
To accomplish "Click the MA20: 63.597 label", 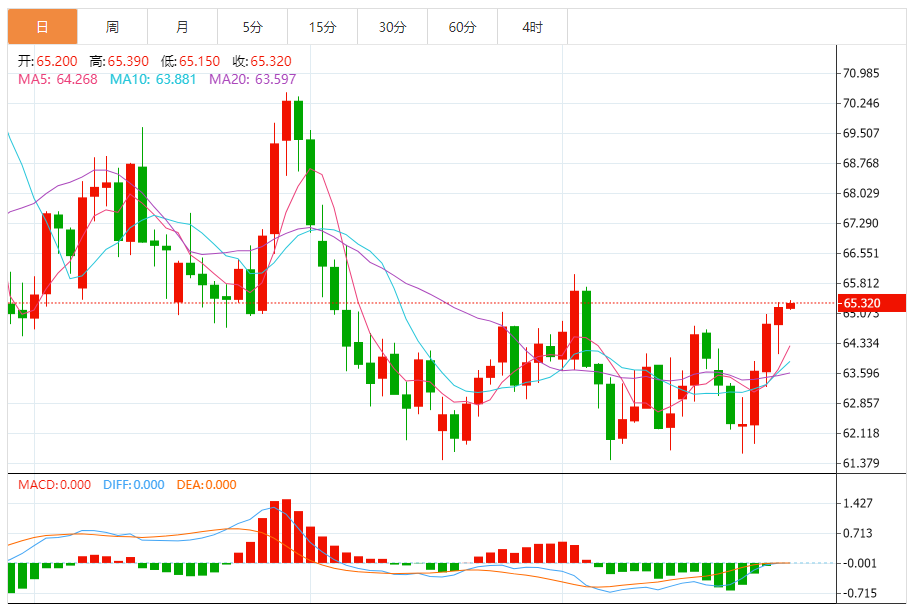I will pos(252,80).
